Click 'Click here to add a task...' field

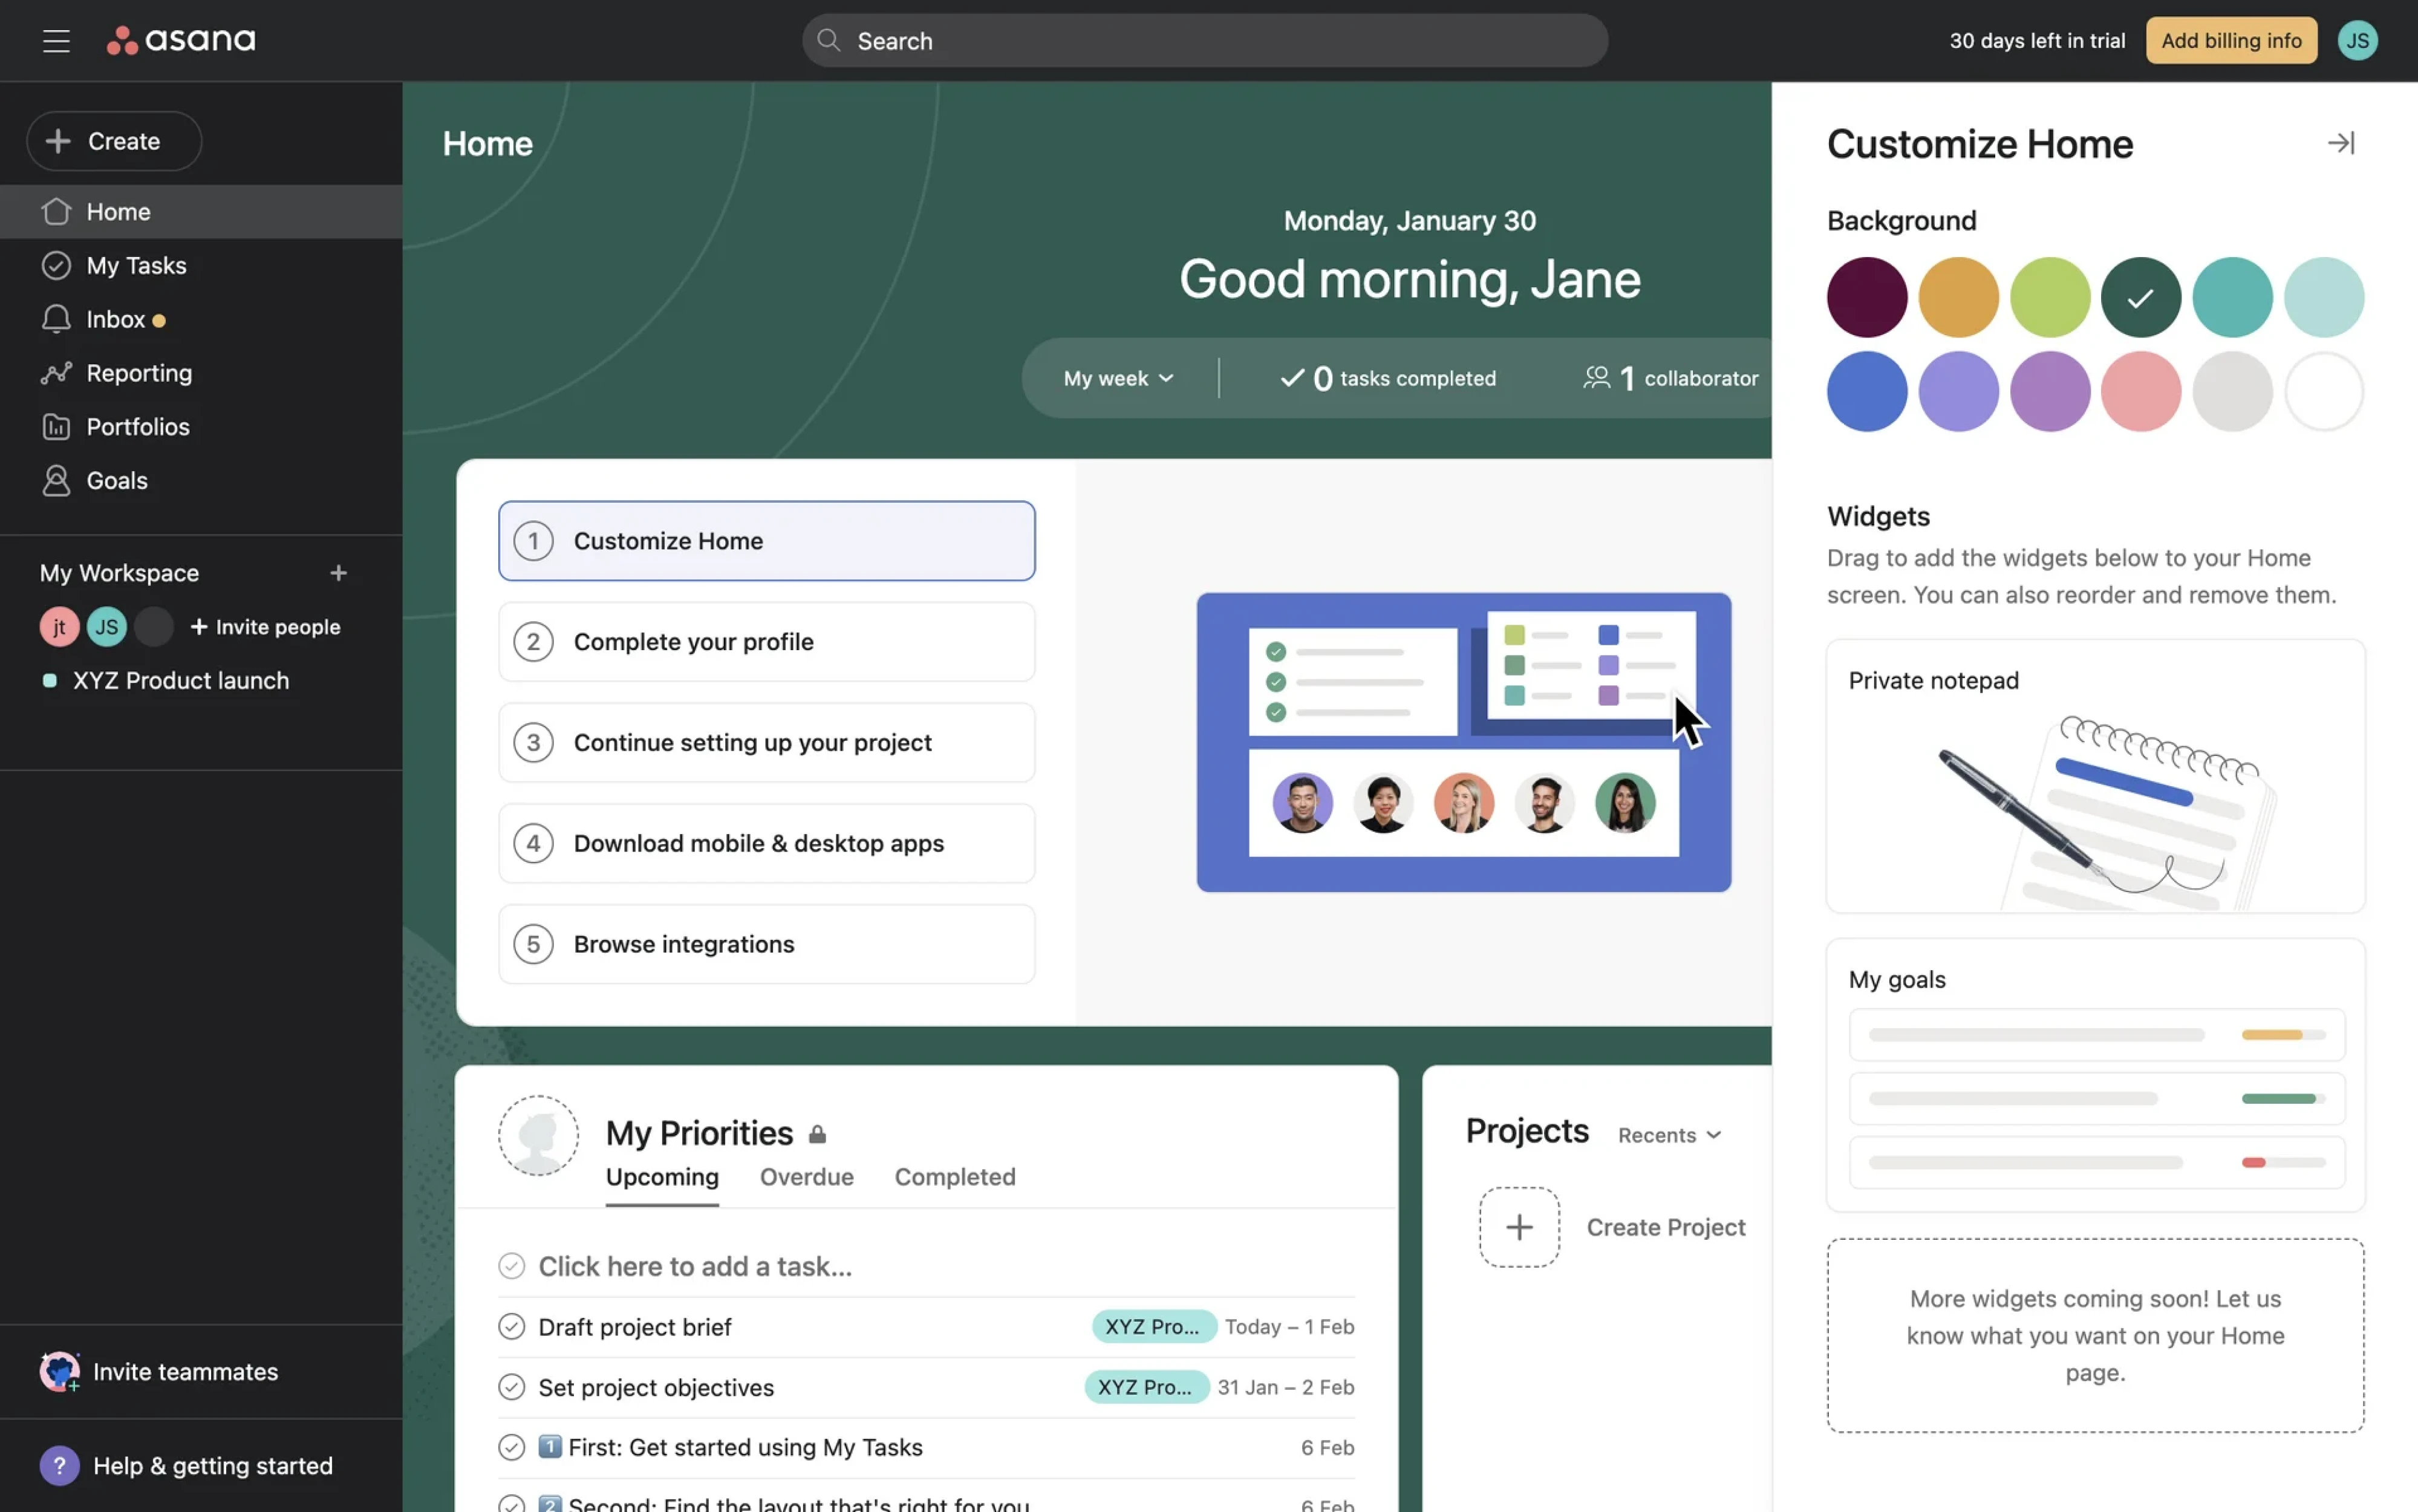click(x=695, y=1266)
